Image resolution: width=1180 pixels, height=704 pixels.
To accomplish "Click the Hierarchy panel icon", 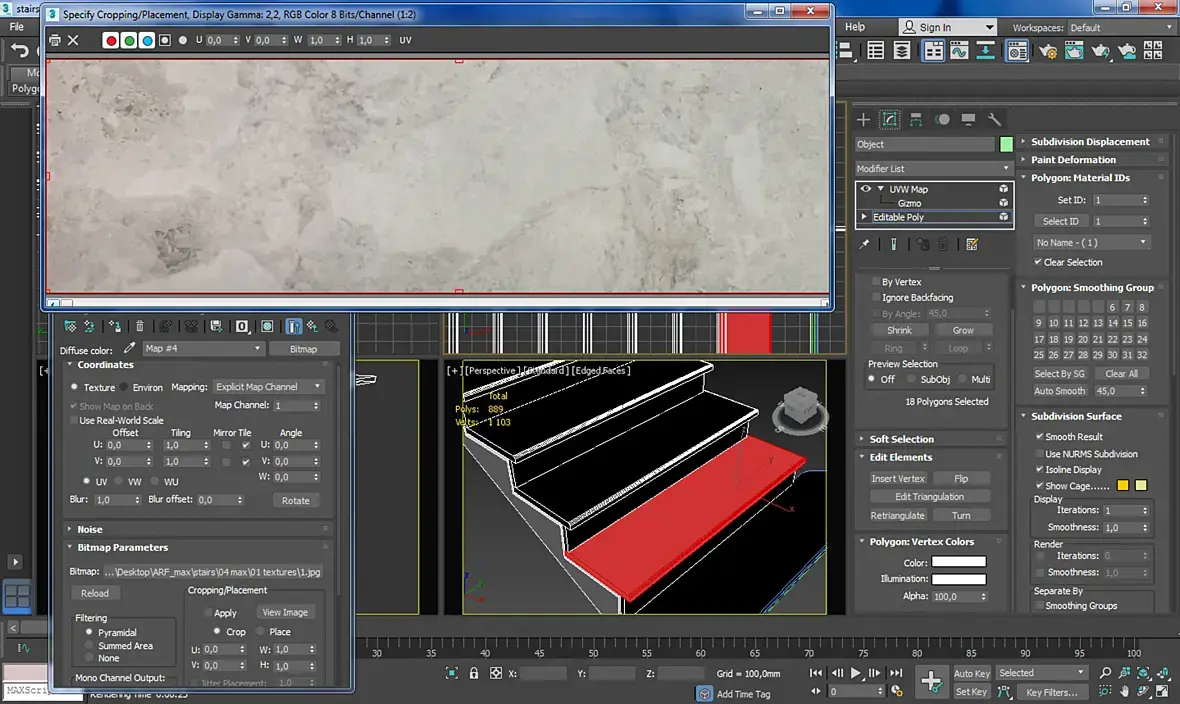I will (x=916, y=120).
